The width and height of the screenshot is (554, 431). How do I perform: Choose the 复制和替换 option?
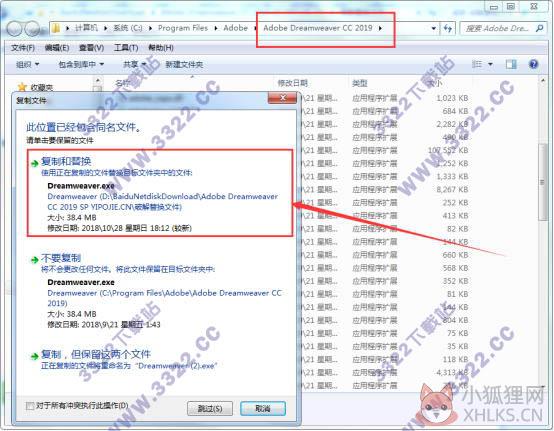160,193
